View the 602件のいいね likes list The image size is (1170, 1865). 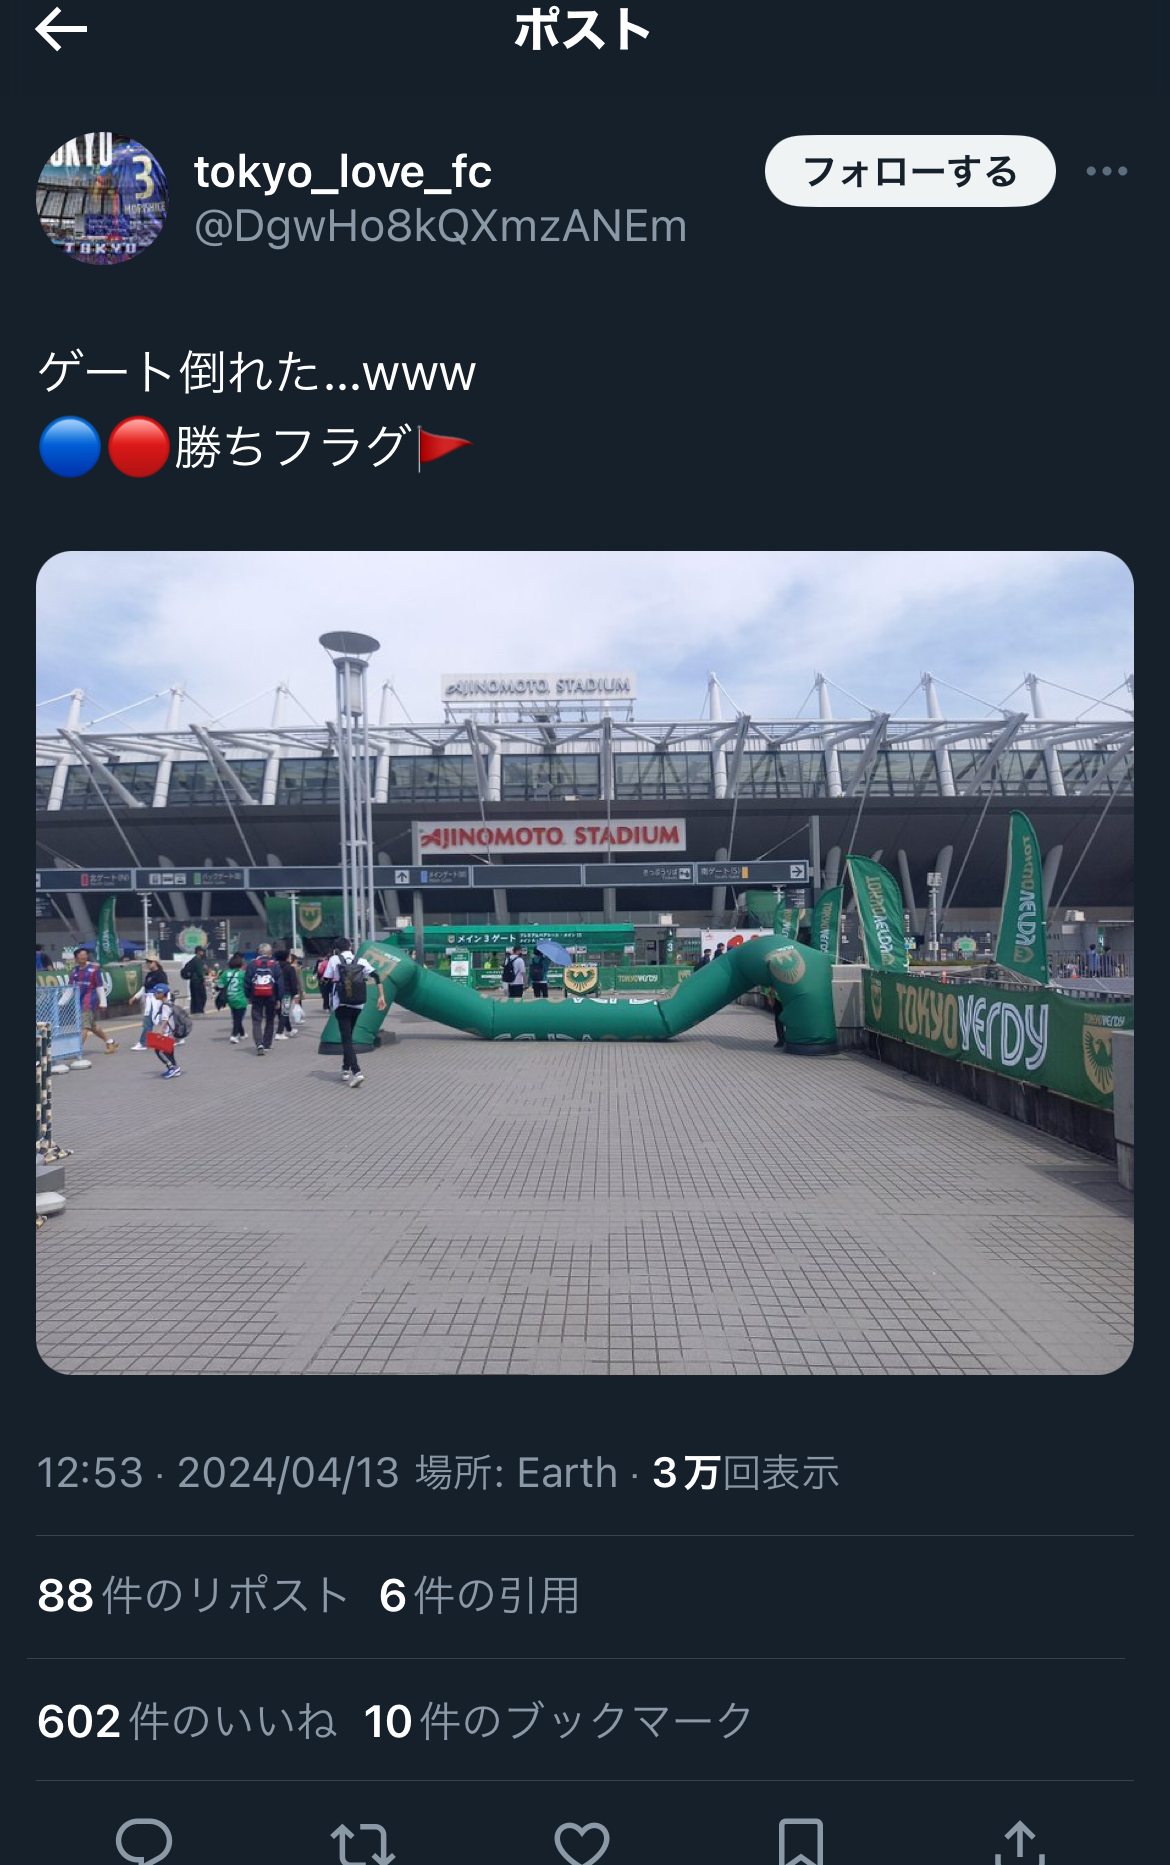click(186, 1721)
